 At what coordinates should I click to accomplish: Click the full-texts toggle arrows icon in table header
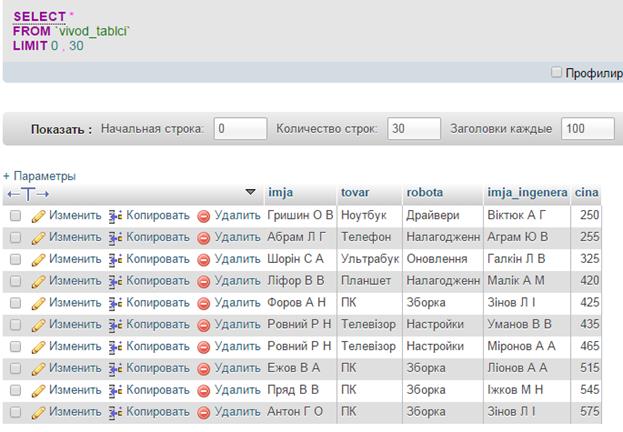(28, 194)
